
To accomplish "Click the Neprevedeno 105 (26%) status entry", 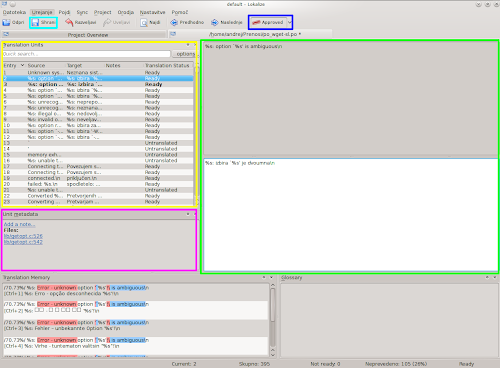I will coord(396,364).
